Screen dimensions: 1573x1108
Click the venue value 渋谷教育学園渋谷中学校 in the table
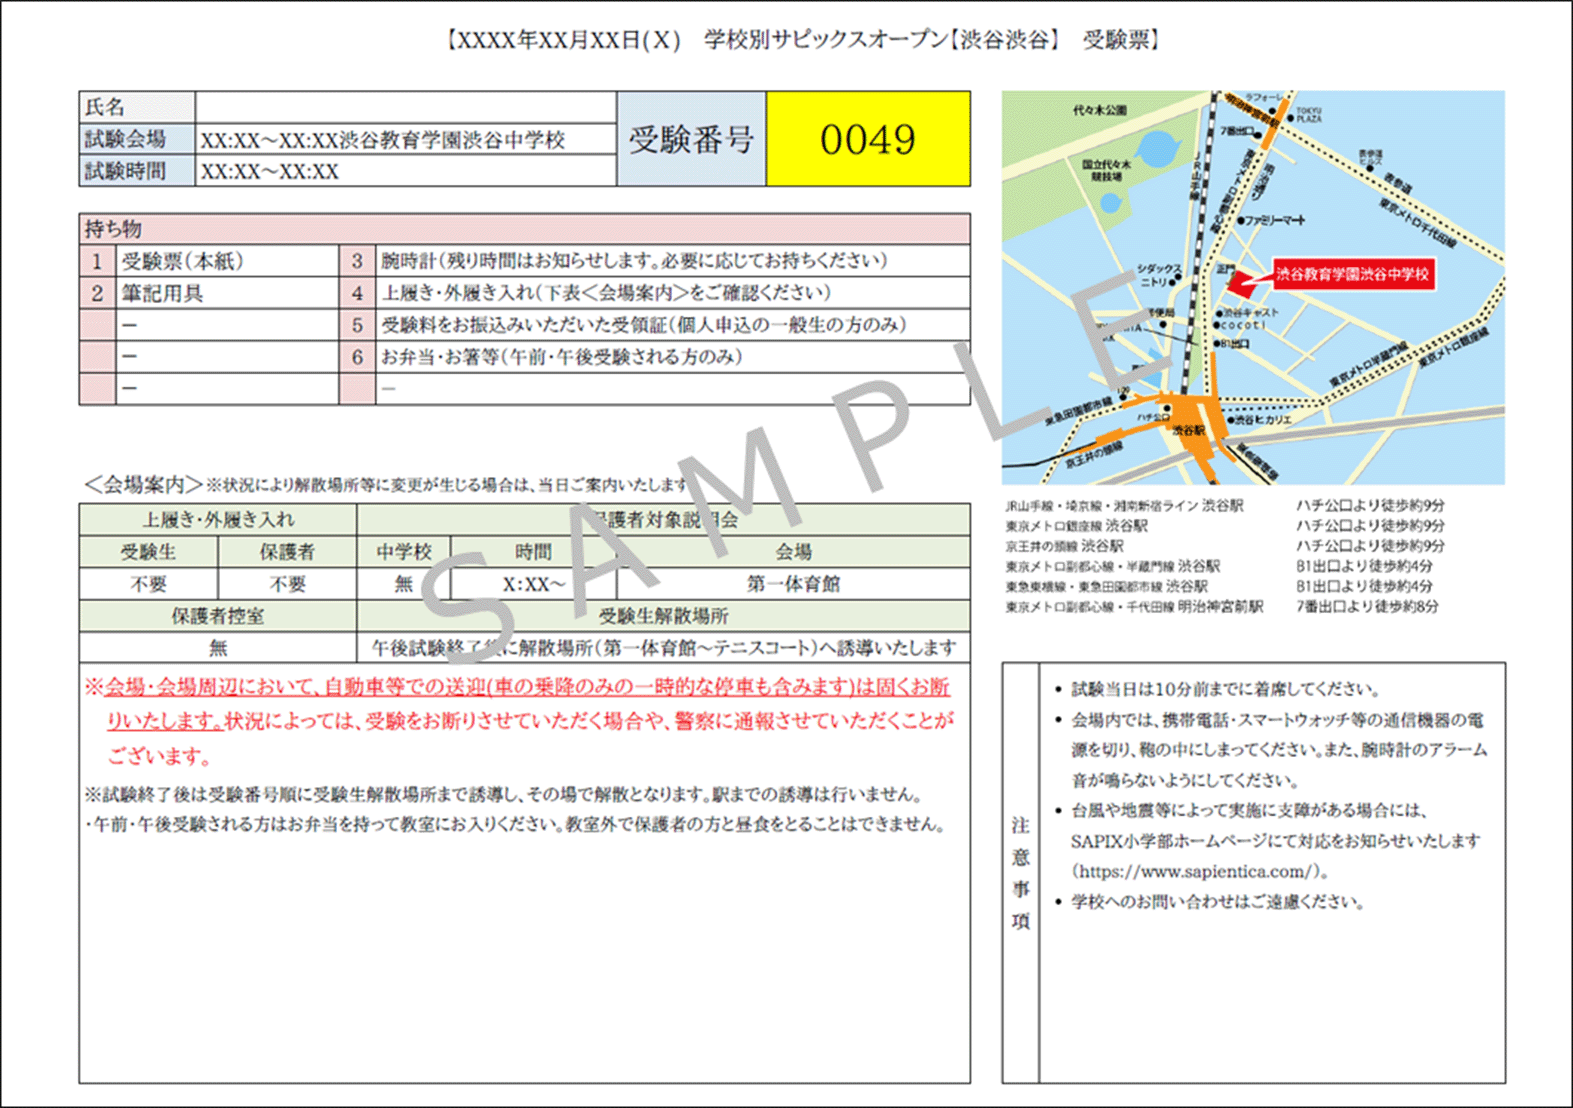coord(453,140)
